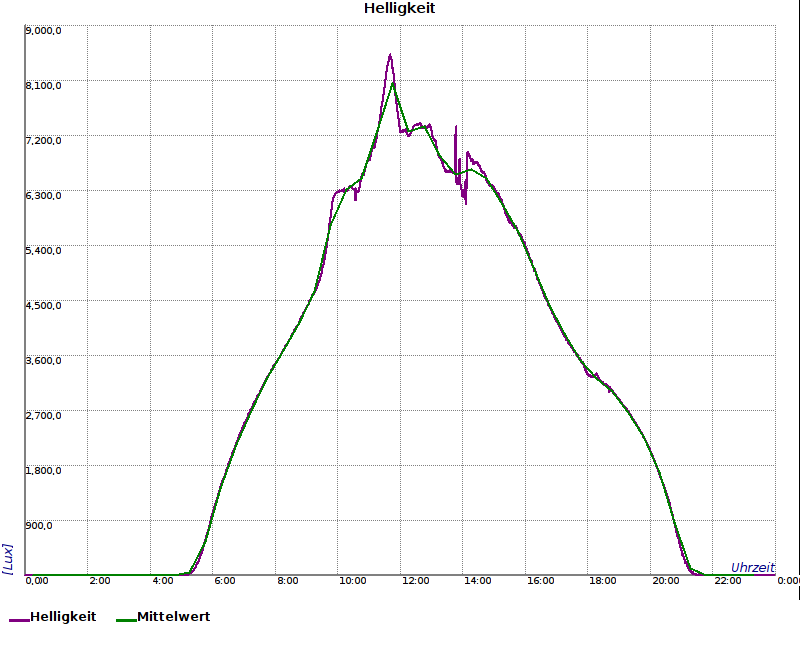Viewport: 800px width, 650px height.
Task: Click the green Mittelwert legend swatch
Action: [x=127, y=620]
